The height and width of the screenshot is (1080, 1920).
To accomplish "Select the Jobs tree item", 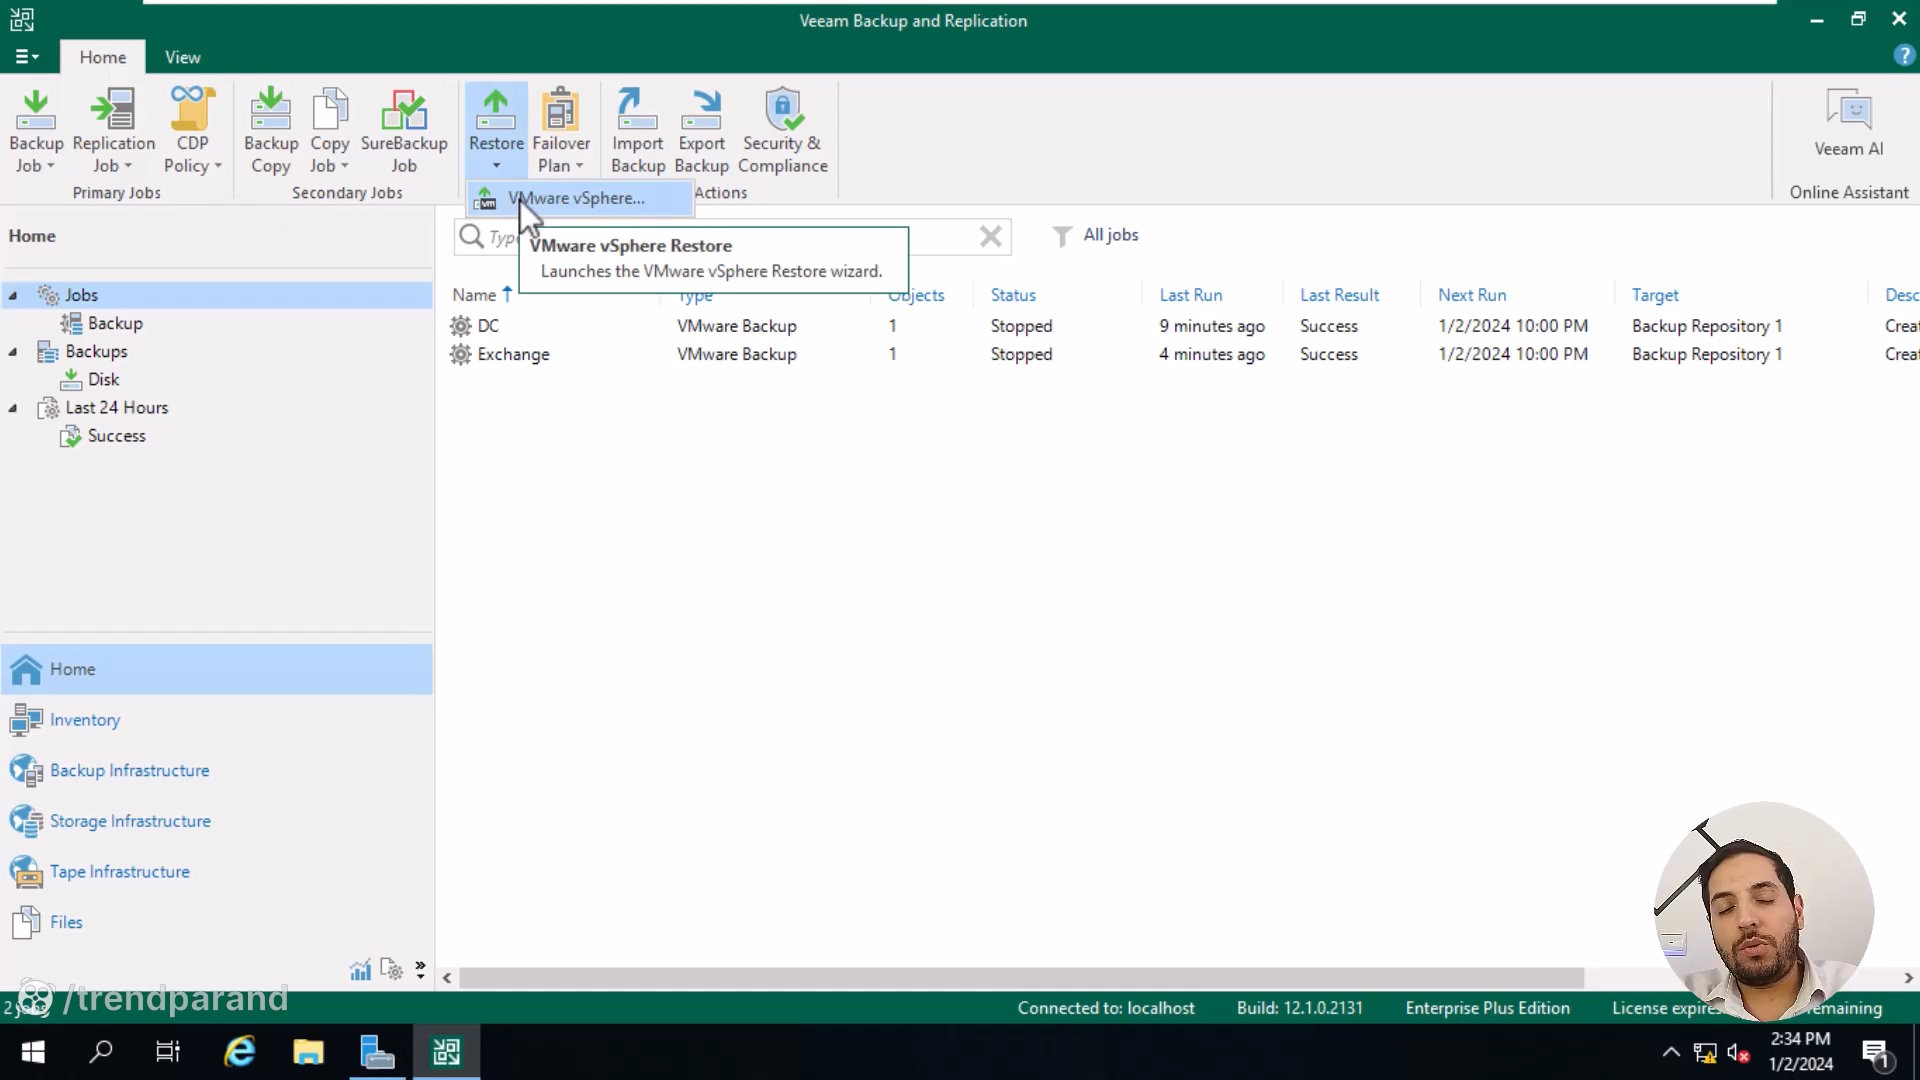I will coord(81,295).
